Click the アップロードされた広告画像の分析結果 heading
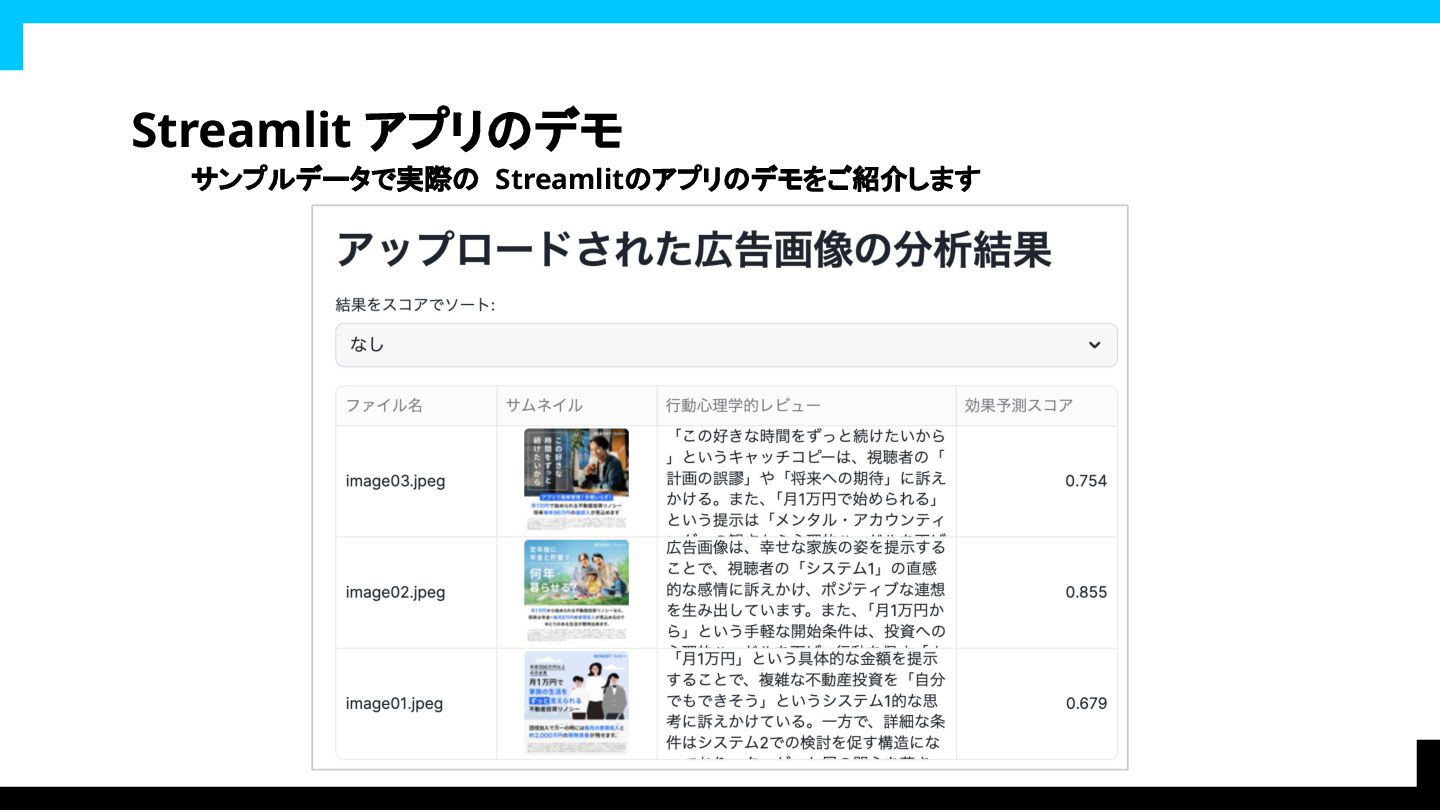The image size is (1440, 810). click(694, 249)
